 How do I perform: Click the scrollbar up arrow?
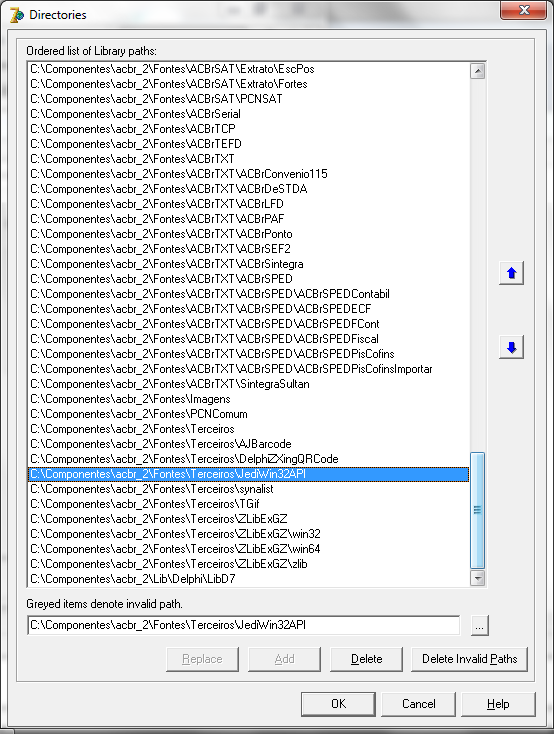point(477,71)
